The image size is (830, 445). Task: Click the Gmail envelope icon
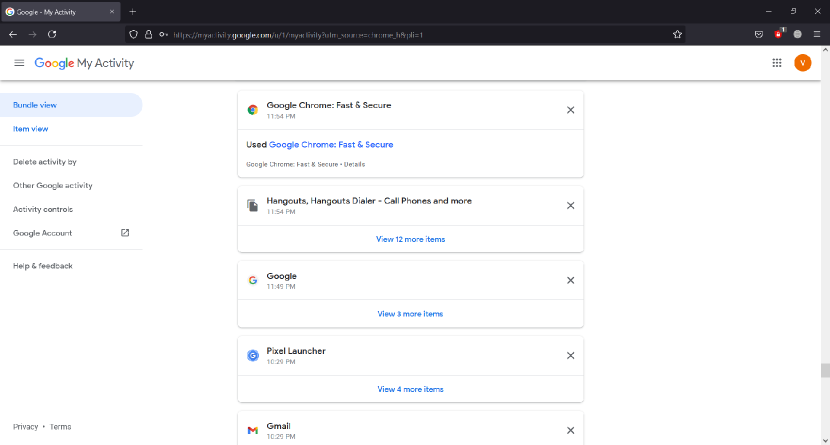click(x=253, y=431)
